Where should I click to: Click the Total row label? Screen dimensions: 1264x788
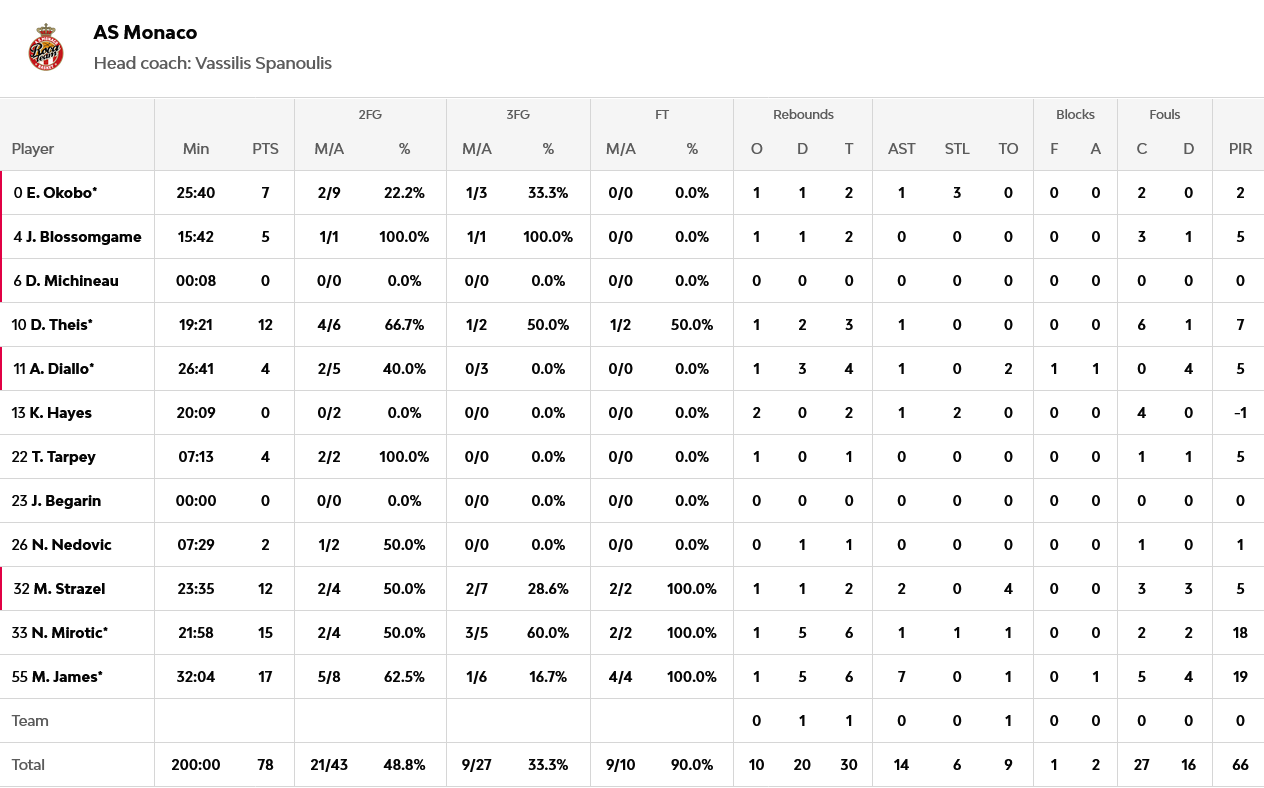28,765
